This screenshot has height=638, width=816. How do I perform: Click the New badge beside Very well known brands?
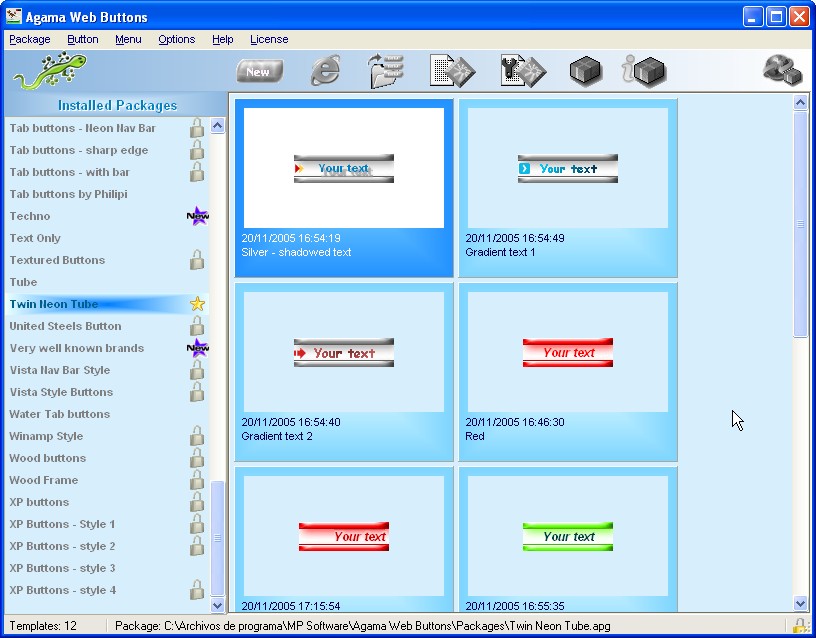(198, 348)
